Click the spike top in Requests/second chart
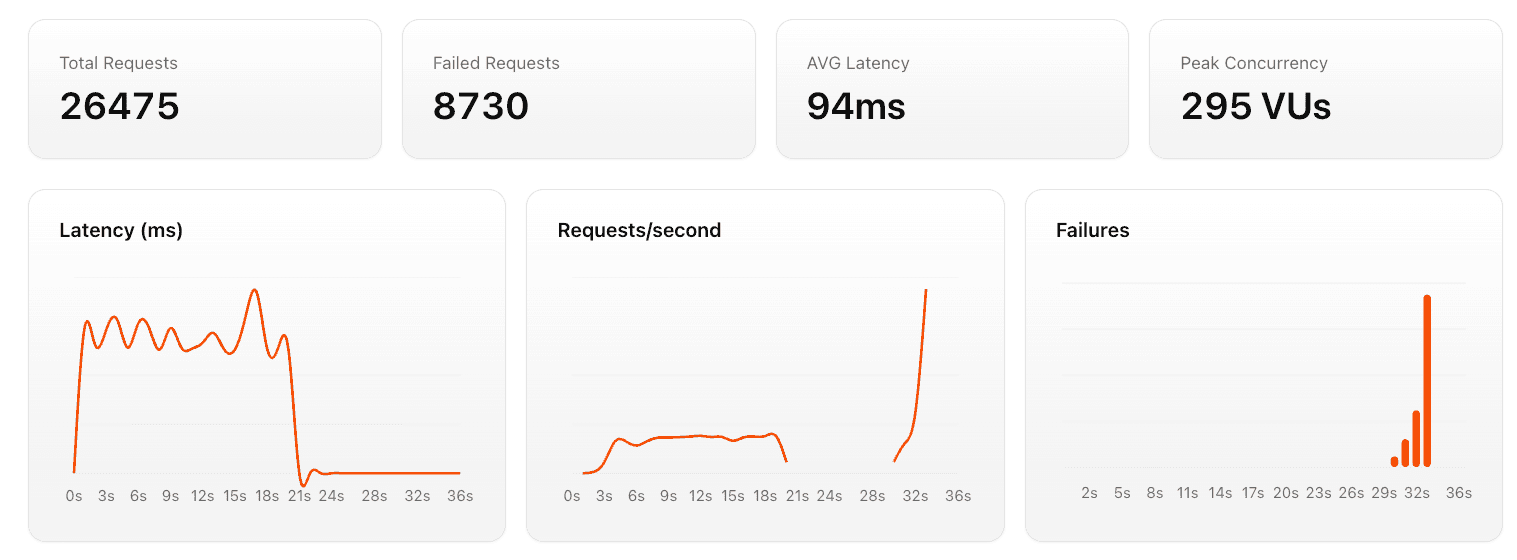 [926, 291]
